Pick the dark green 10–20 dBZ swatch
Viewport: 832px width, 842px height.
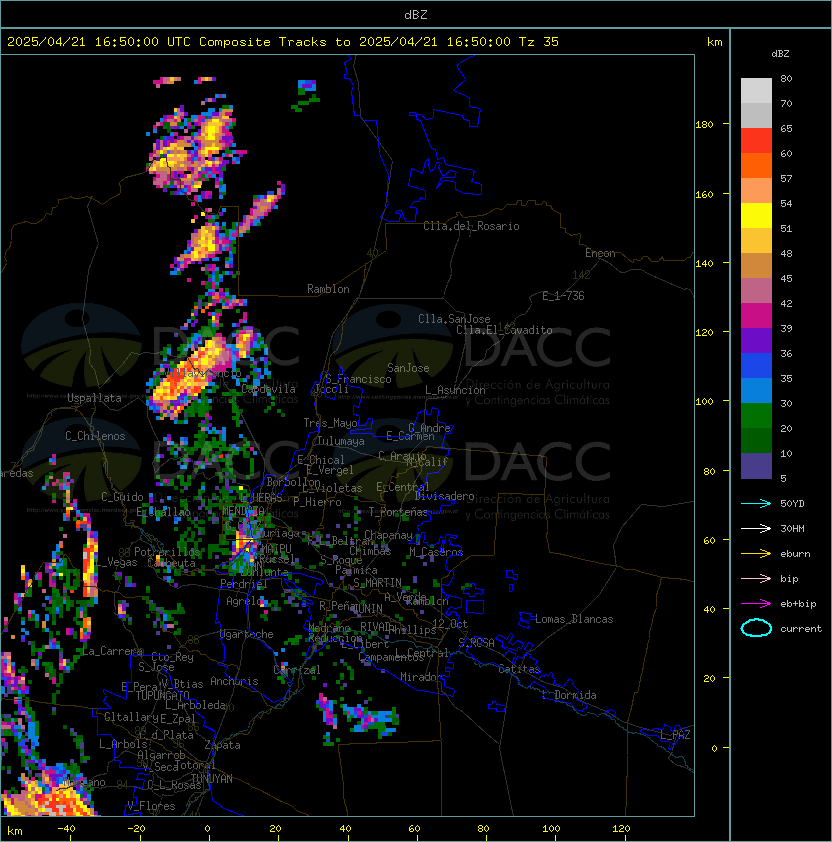click(x=756, y=440)
